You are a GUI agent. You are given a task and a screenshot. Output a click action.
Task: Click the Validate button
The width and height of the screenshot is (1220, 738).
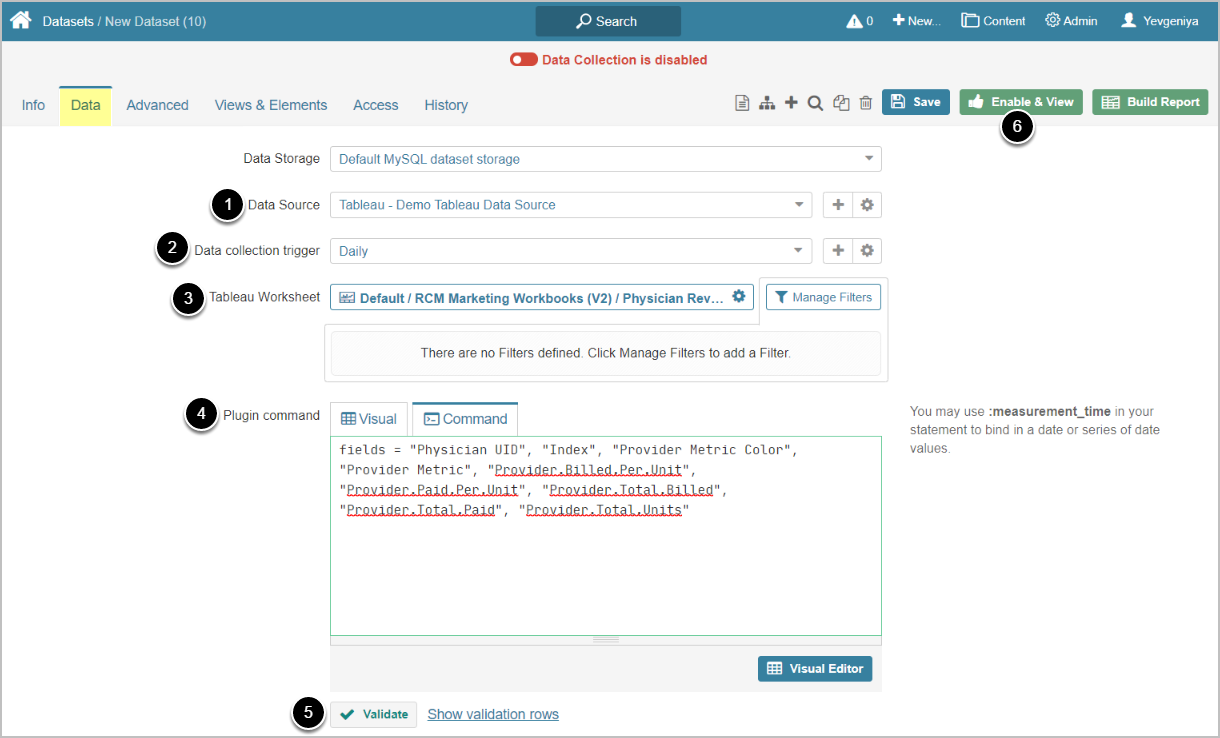(374, 714)
